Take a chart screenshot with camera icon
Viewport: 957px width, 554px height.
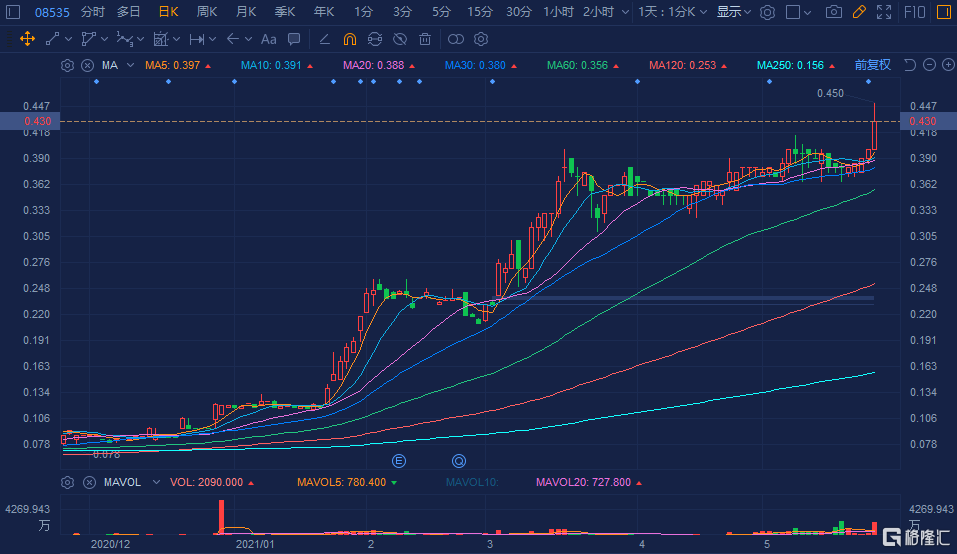834,12
